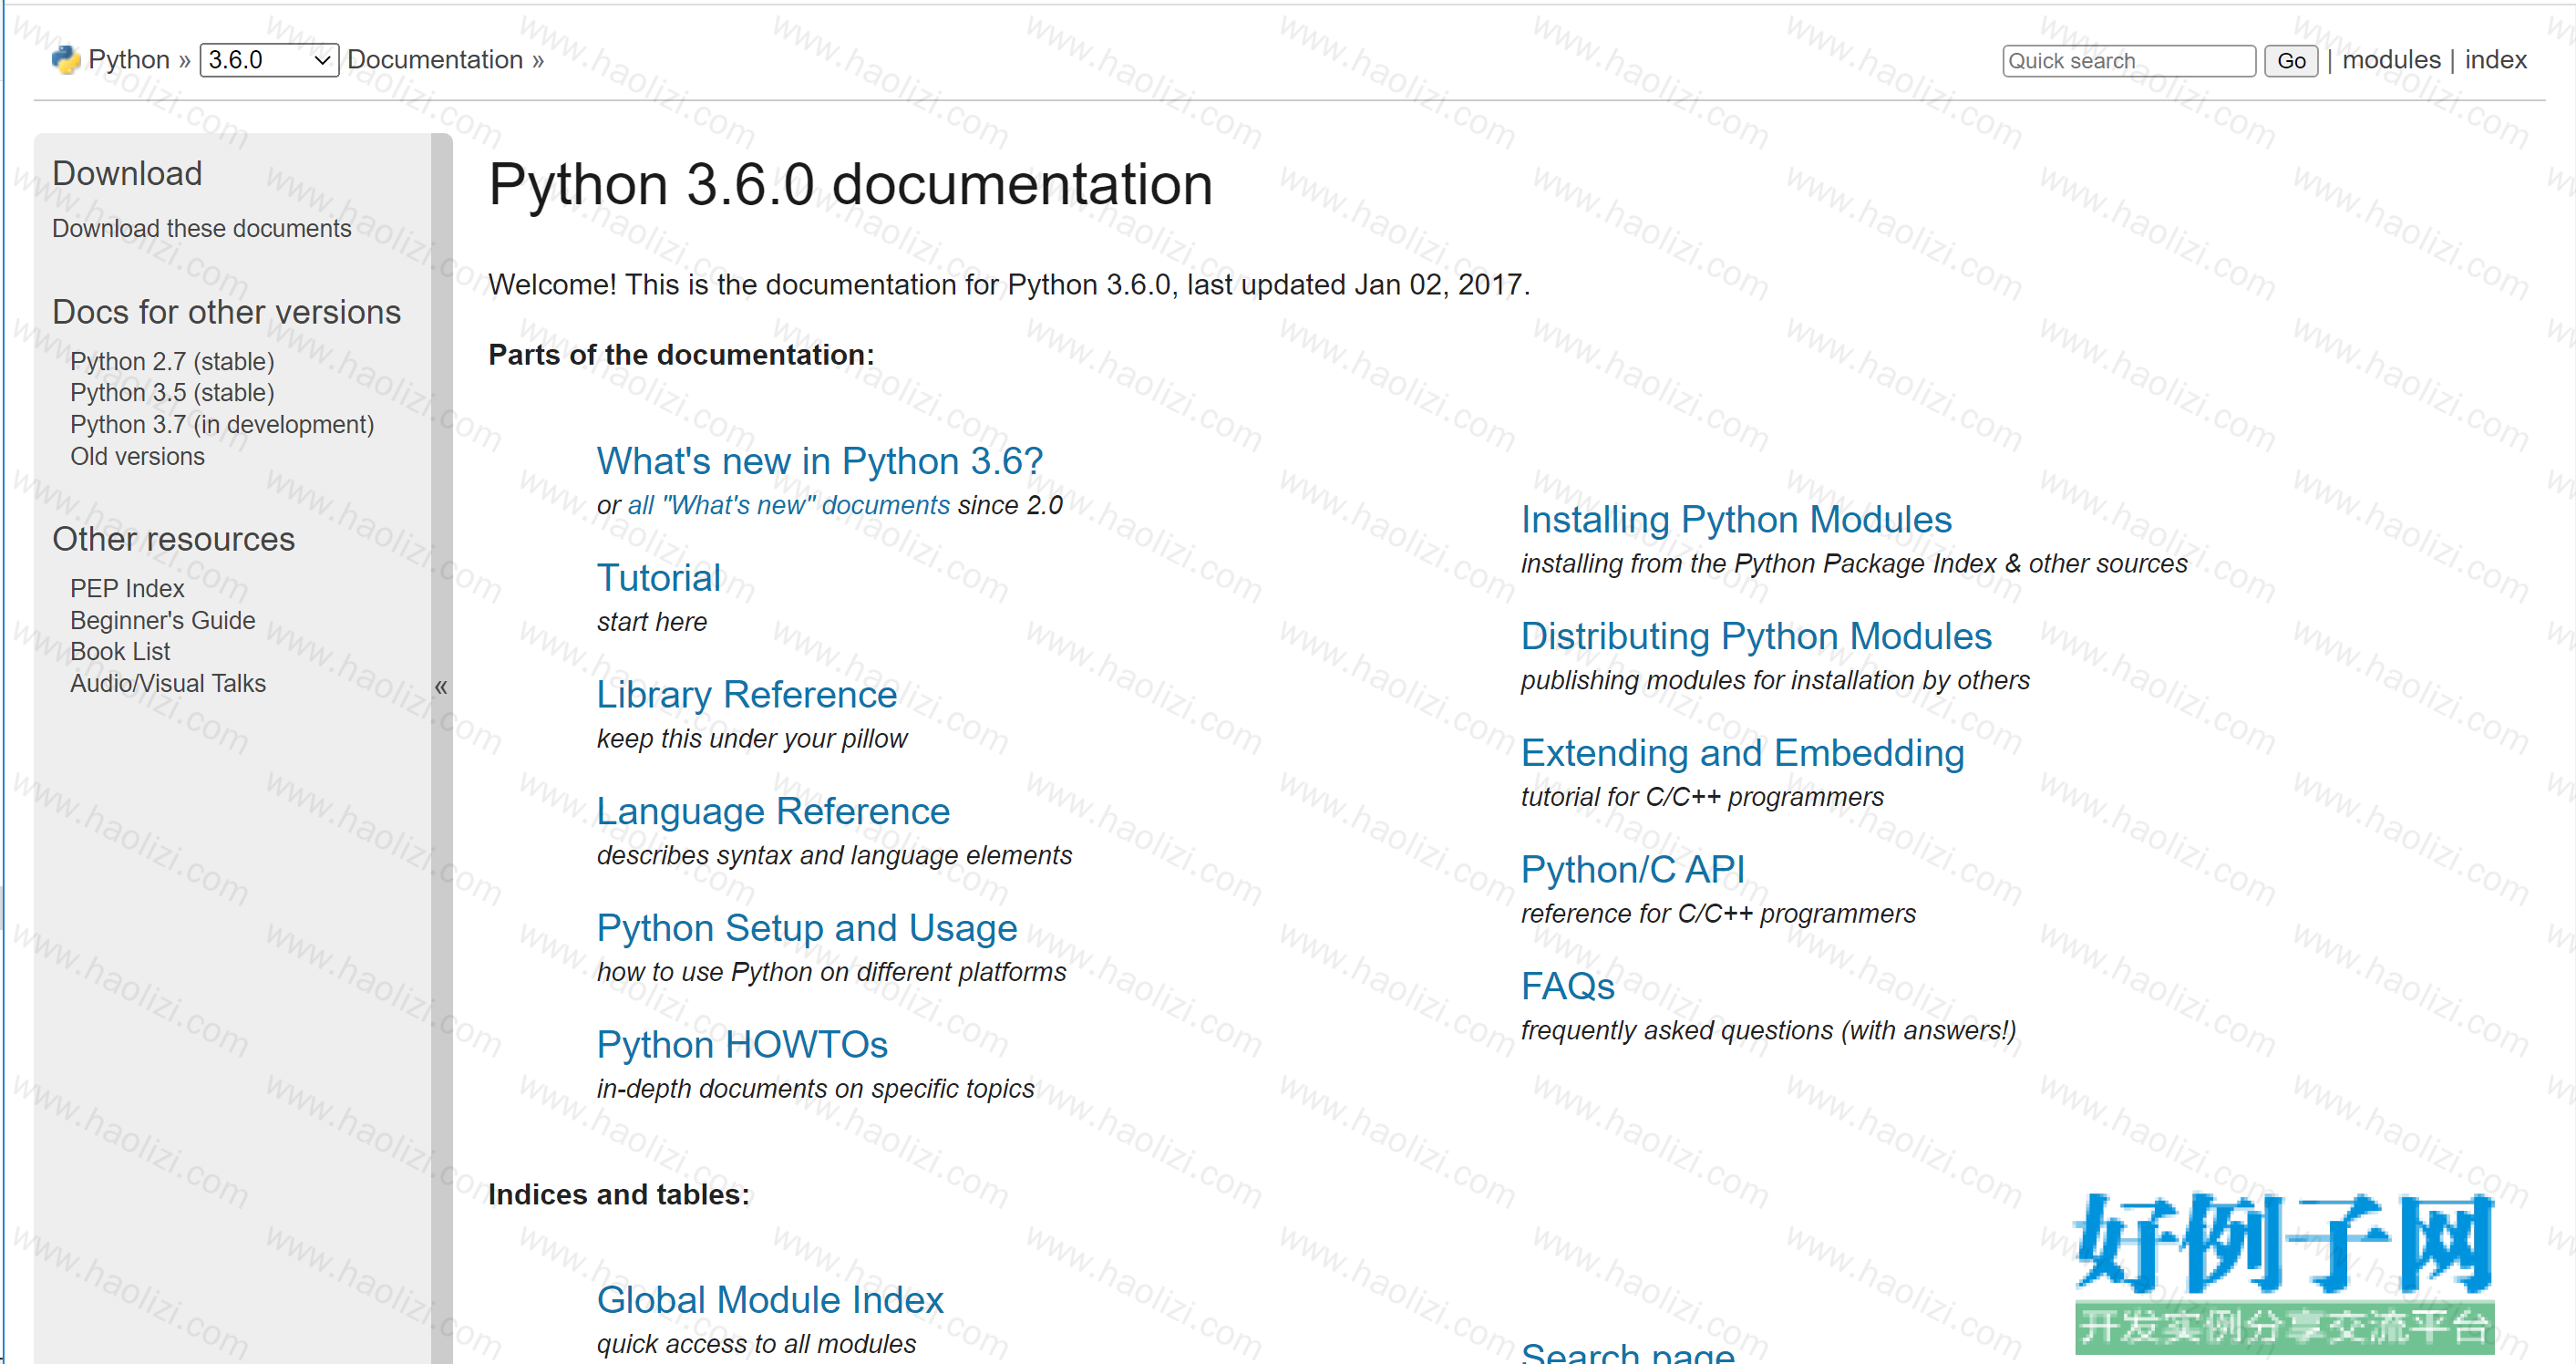Click the Download sidebar heading

pos(127,174)
